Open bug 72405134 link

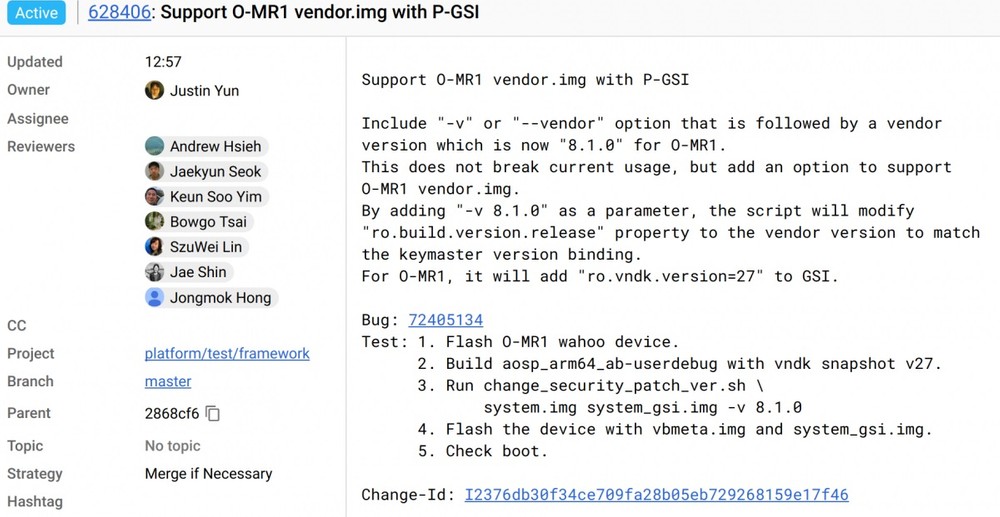446,320
